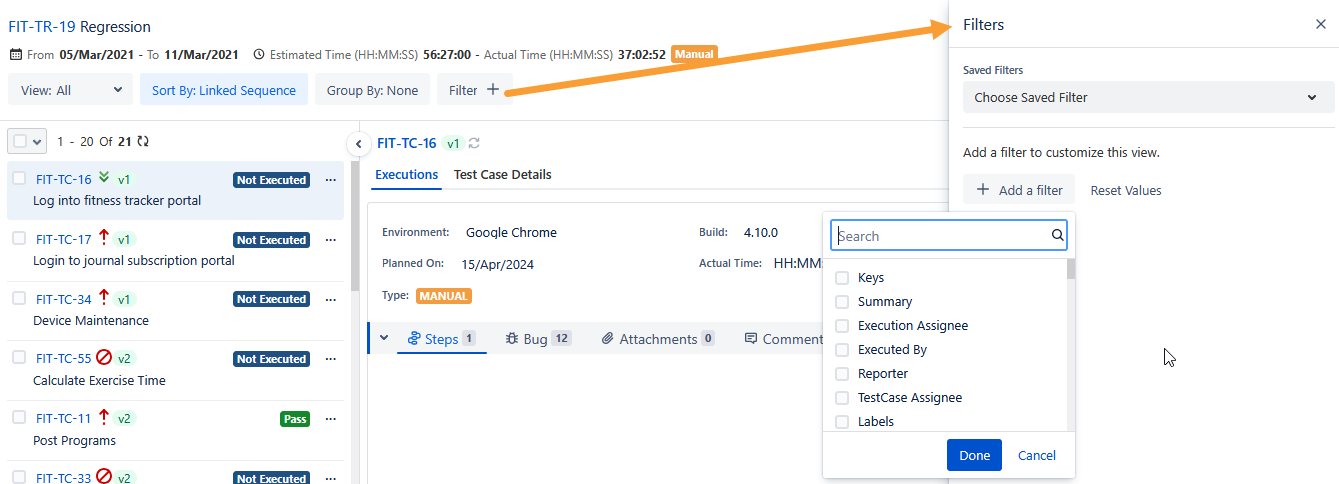The image size is (1339, 484).
Task: Close the Filters panel
Action: 1320,25
